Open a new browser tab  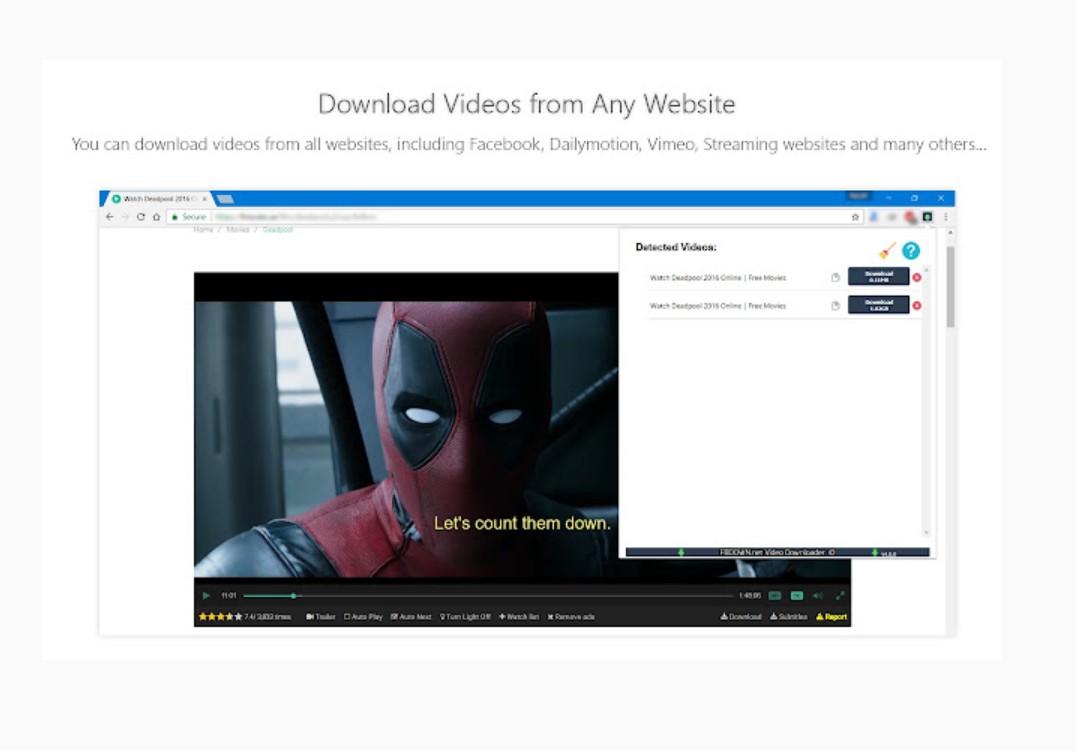click(x=225, y=199)
